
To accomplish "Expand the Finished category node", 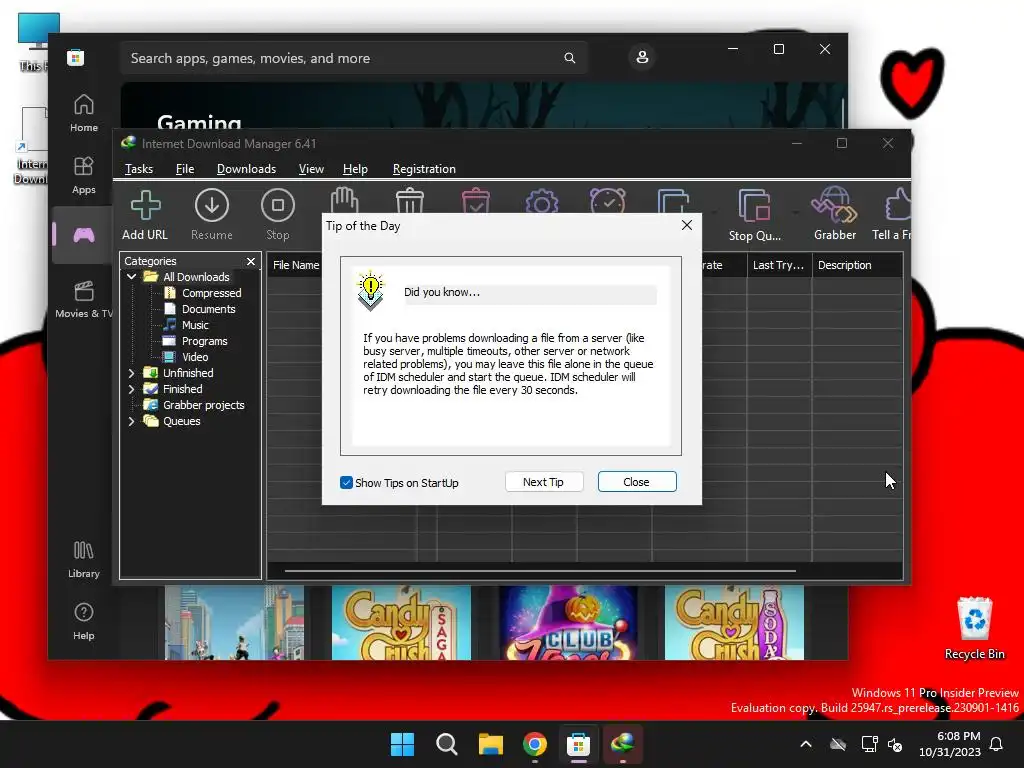I will (x=131, y=389).
